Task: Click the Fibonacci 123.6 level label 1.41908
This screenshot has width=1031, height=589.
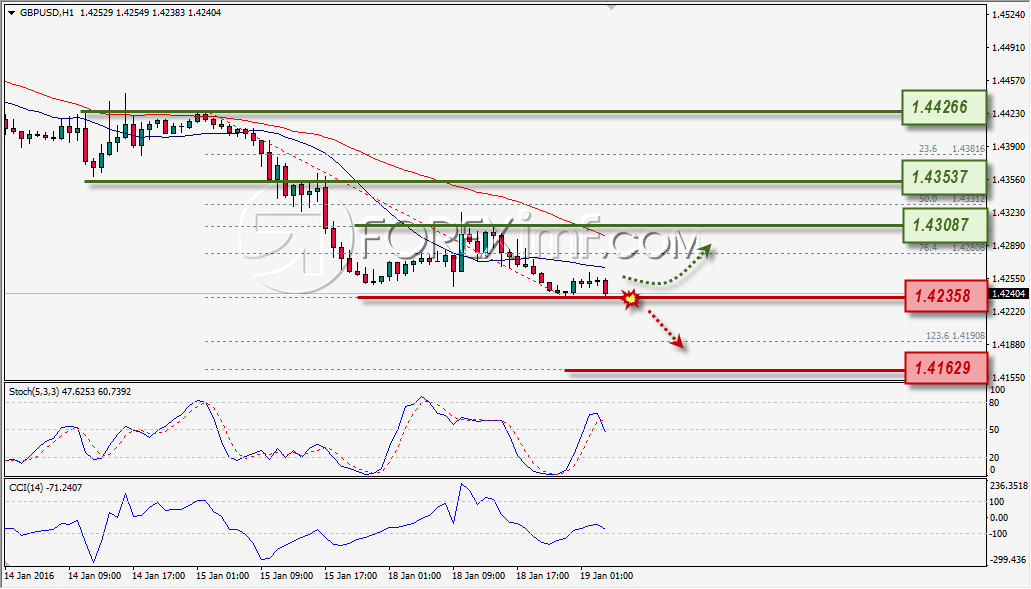Action: [968, 336]
